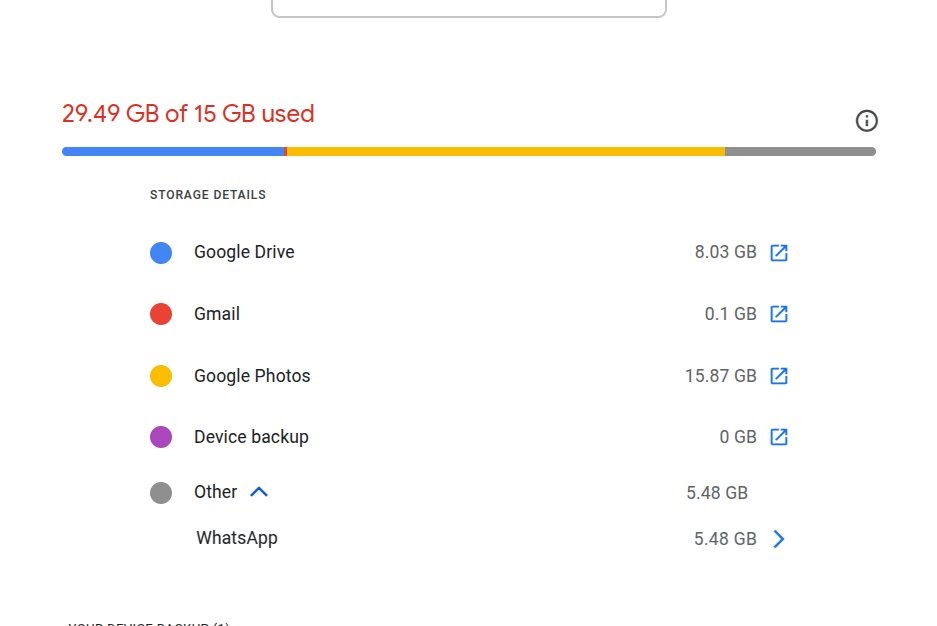This screenshot has width=937, height=626.
Task: Click the yellow Google Photos dot
Action: (161, 376)
